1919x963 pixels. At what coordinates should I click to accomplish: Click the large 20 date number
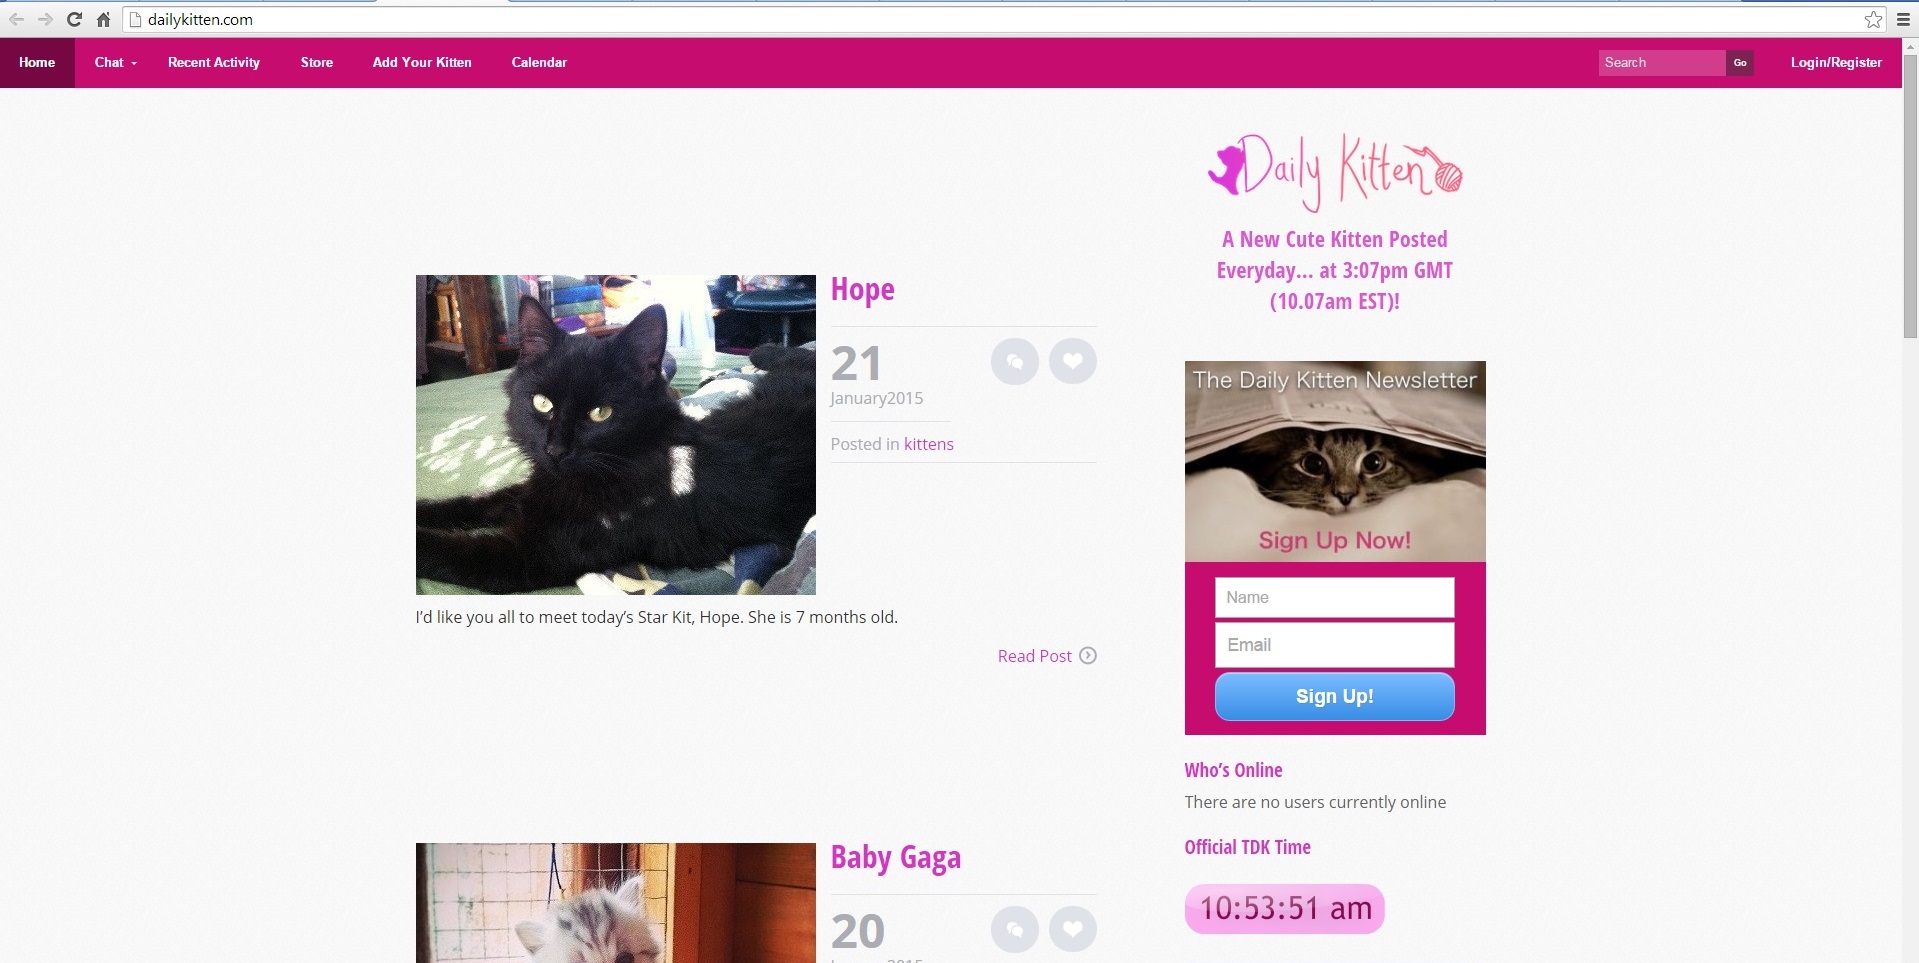click(858, 931)
